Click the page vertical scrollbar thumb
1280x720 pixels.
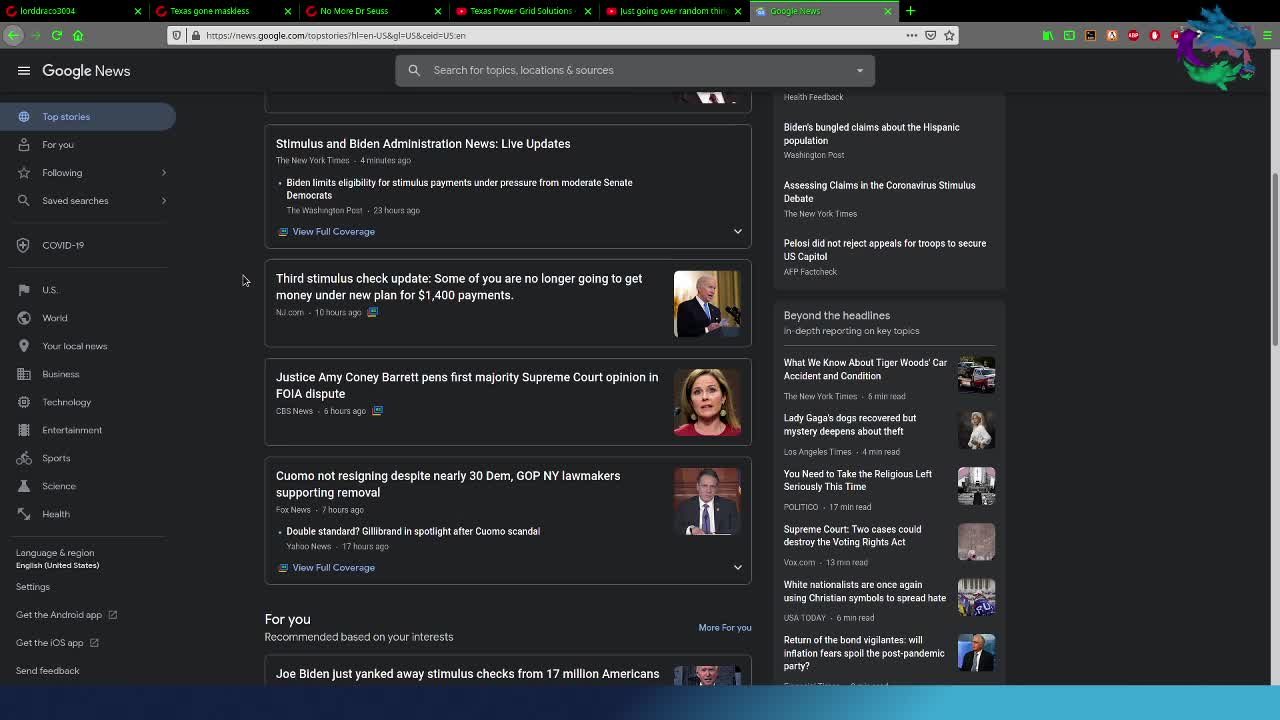pos(1274,260)
